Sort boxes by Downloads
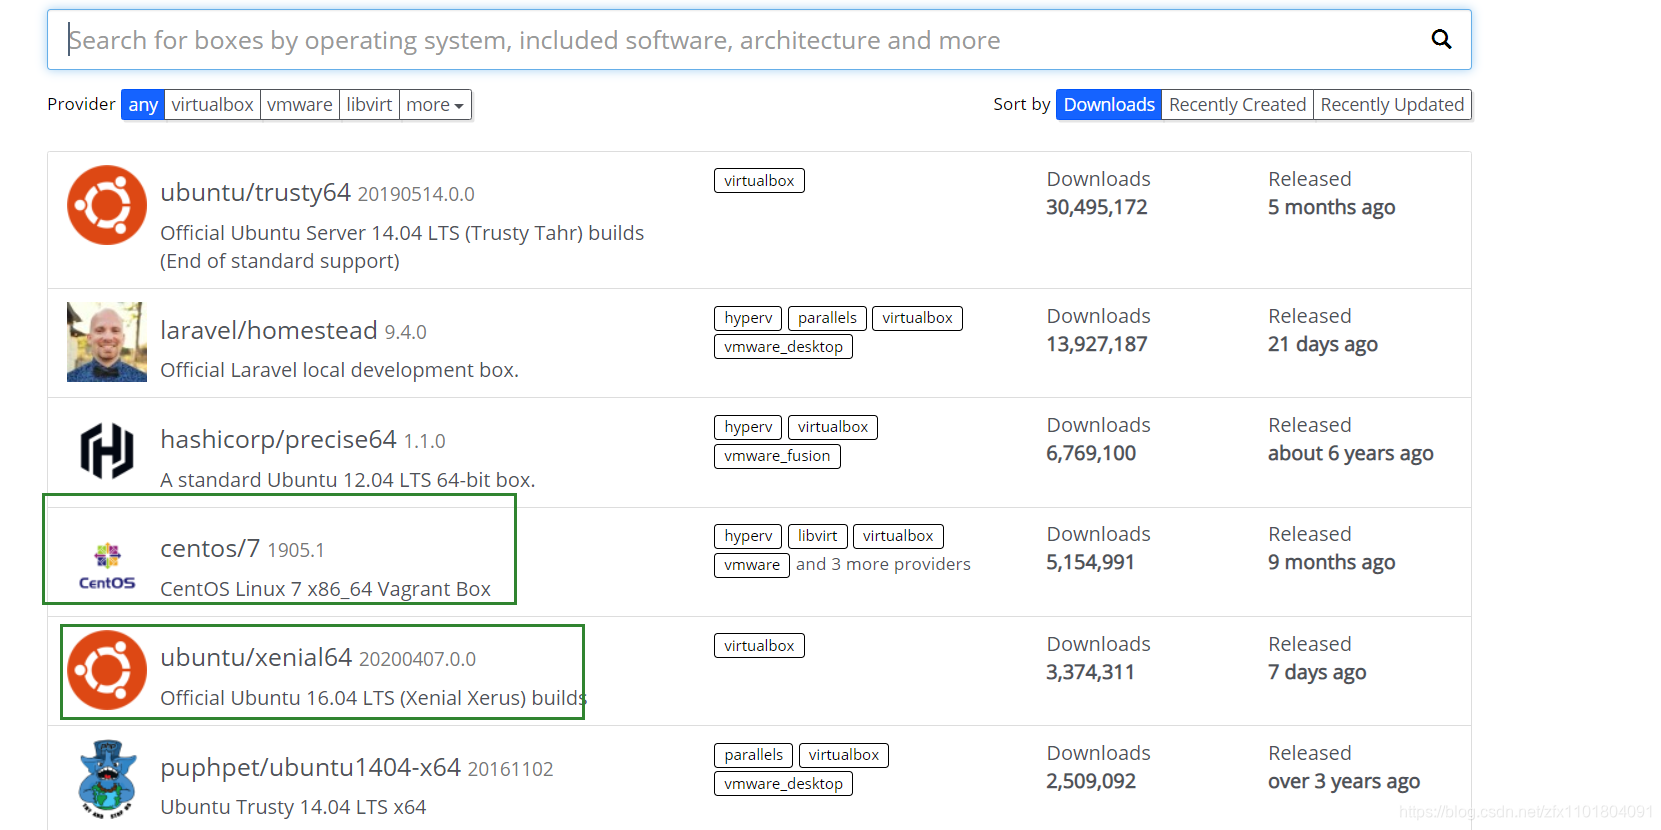Image resolution: width=1661 pixels, height=830 pixels. coord(1109,105)
